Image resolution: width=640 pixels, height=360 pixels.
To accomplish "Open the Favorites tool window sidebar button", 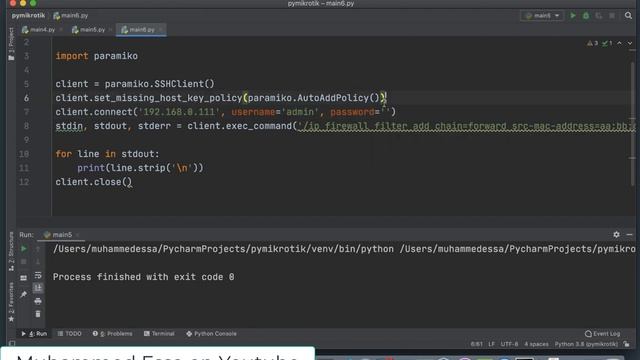I will 11,302.
